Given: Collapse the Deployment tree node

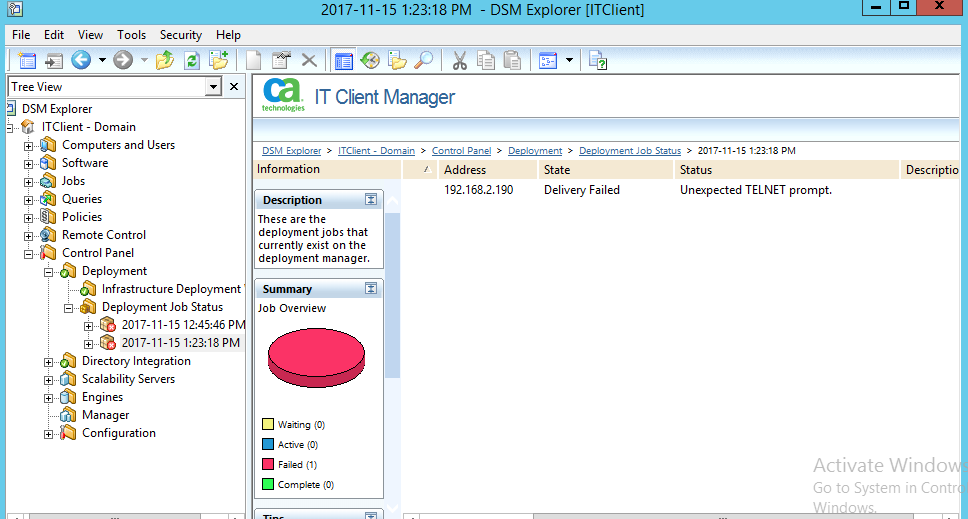Looking at the screenshot, I should 48,272.
